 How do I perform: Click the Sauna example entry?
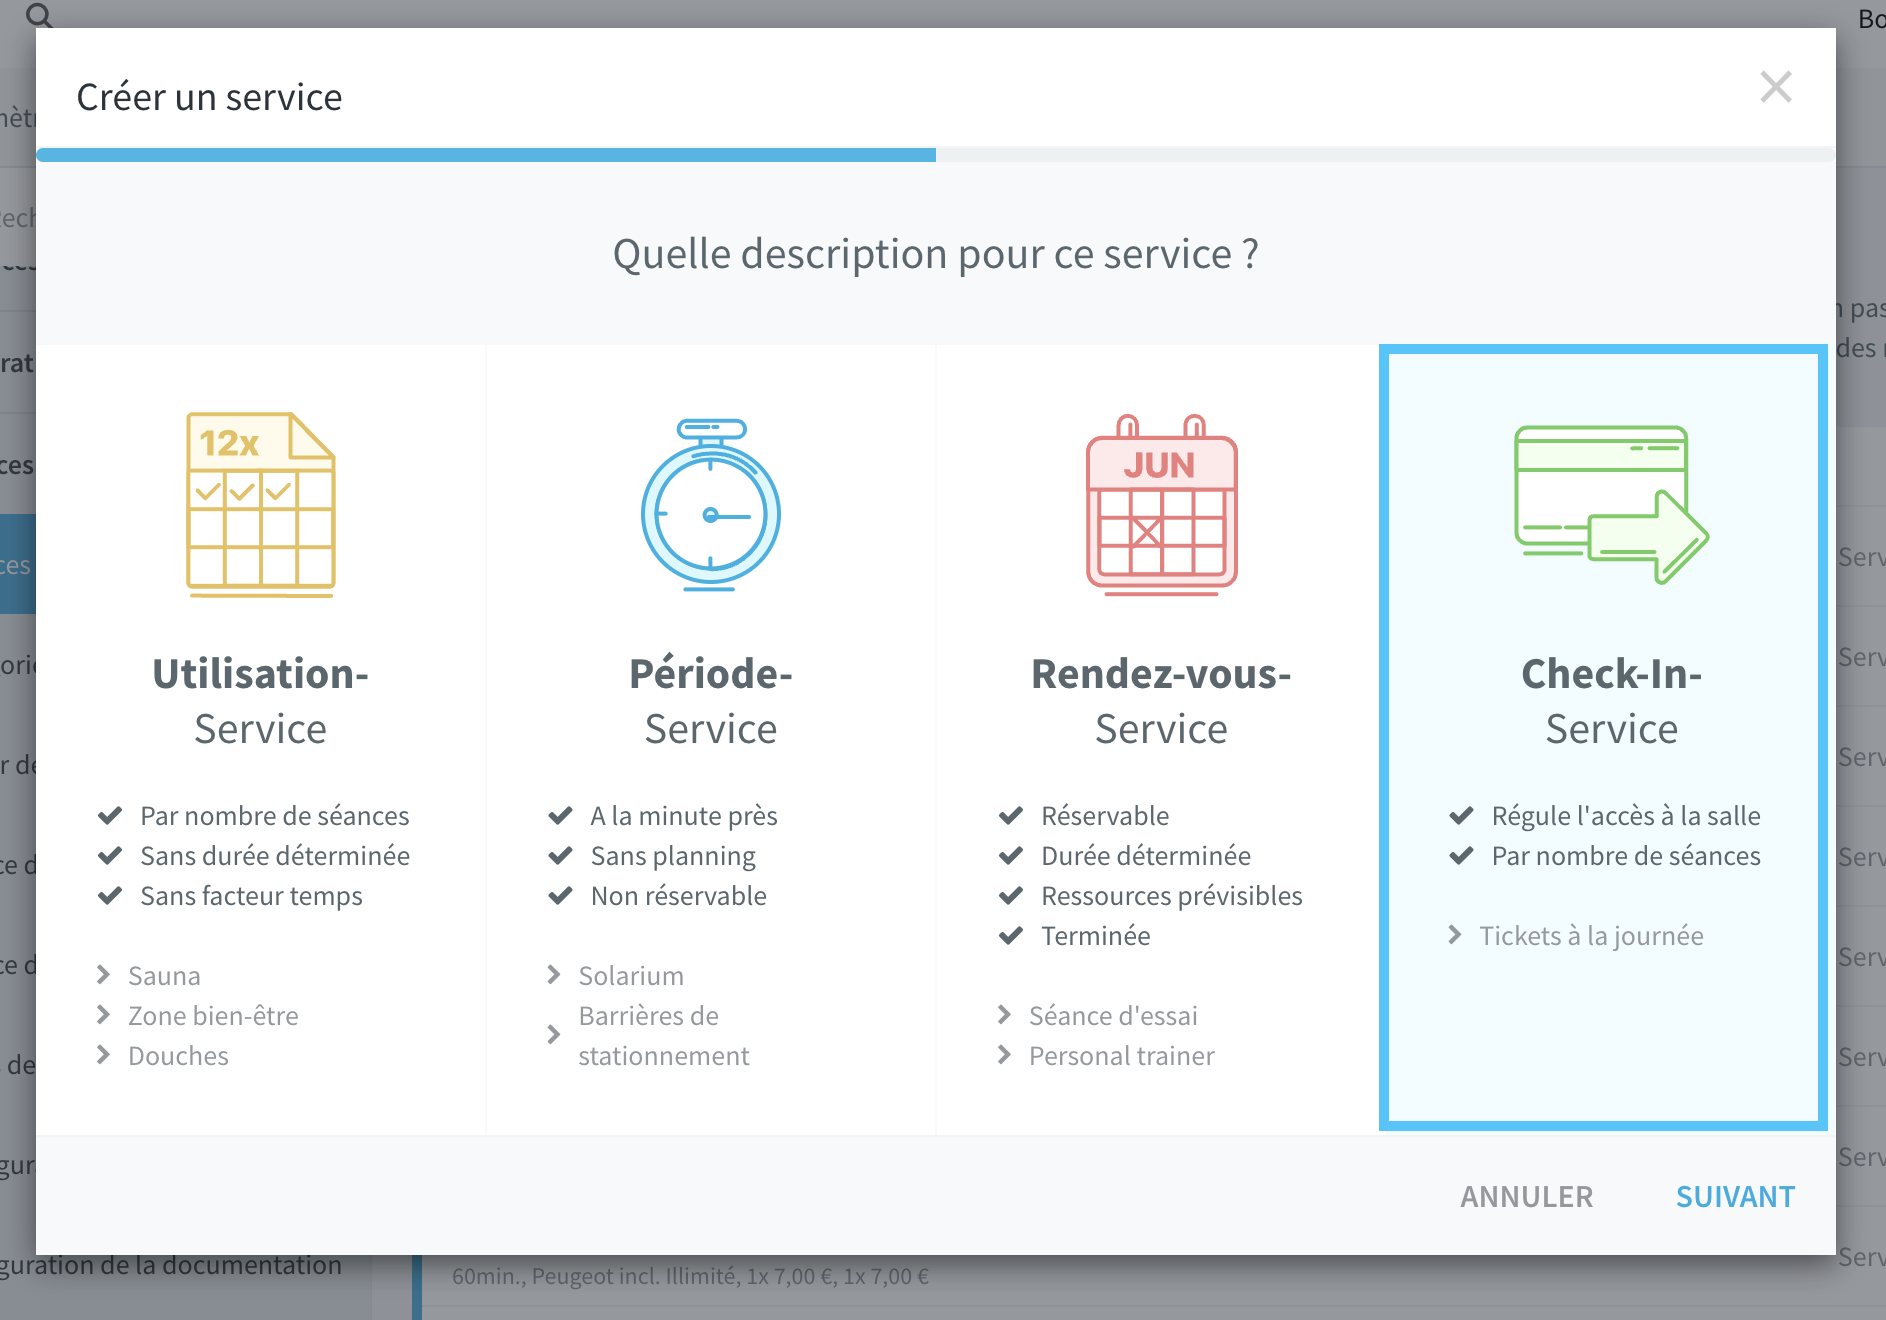(164, 976)
